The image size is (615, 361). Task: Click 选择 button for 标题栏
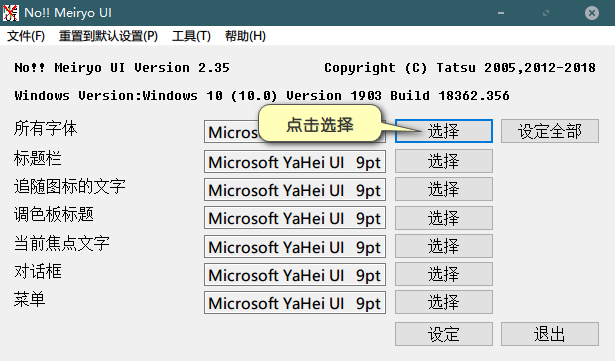[444, 161]
